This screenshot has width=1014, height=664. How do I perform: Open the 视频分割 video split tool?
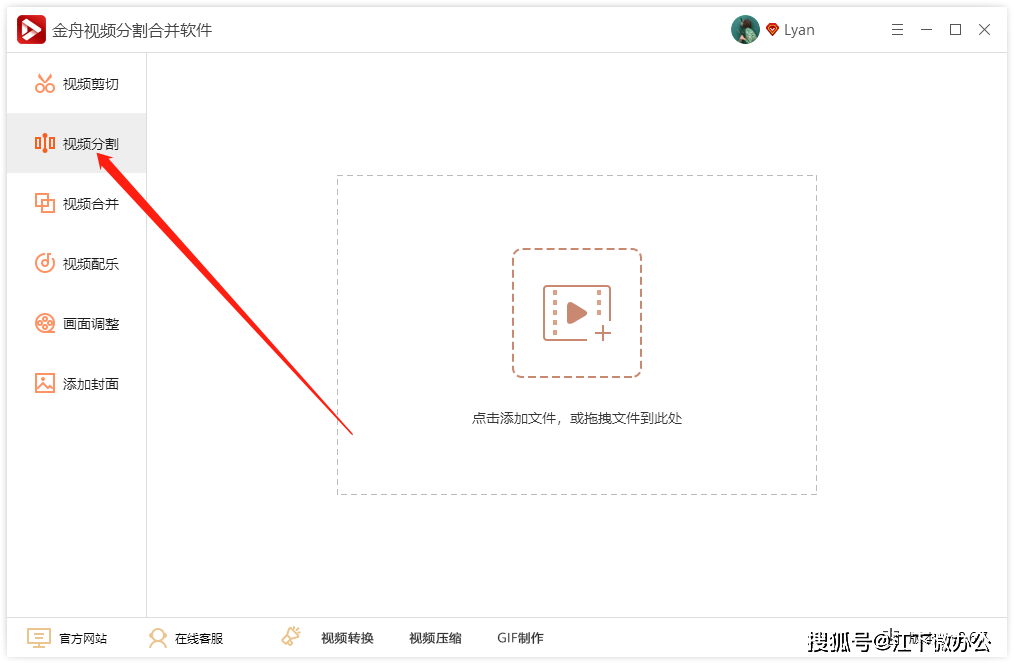click(x=73, y=143)
